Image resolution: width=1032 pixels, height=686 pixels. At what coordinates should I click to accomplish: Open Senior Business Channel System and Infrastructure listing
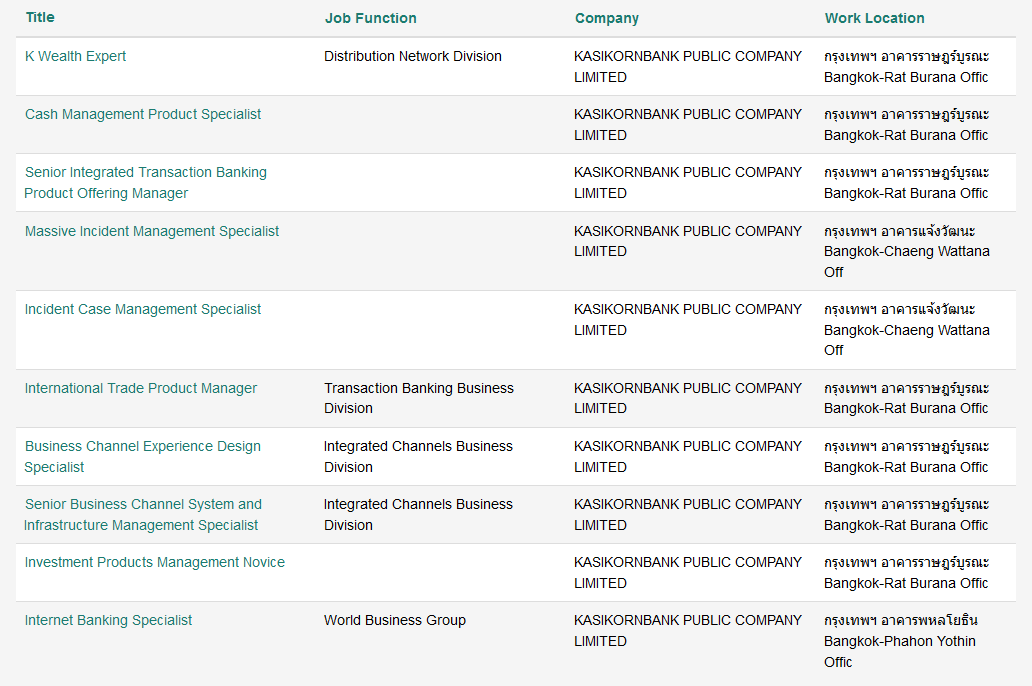click(x=143, y=515)
